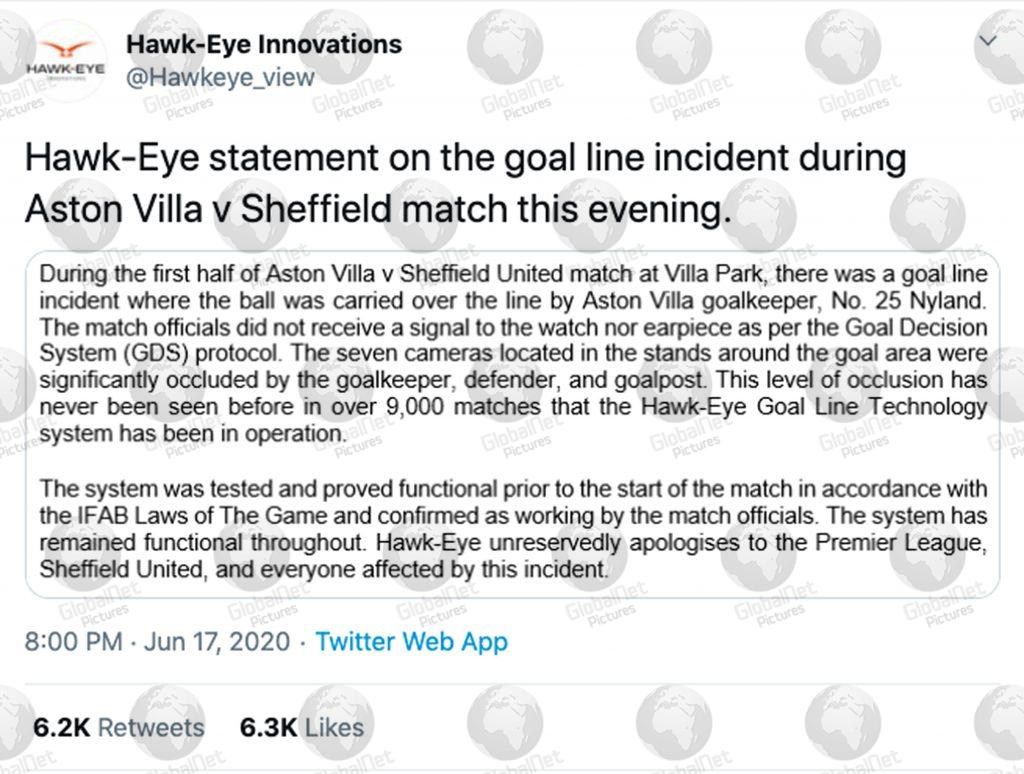Expand the tweet options chevron menu
This screenshot has width=1024, height=774.
point(987,41)
